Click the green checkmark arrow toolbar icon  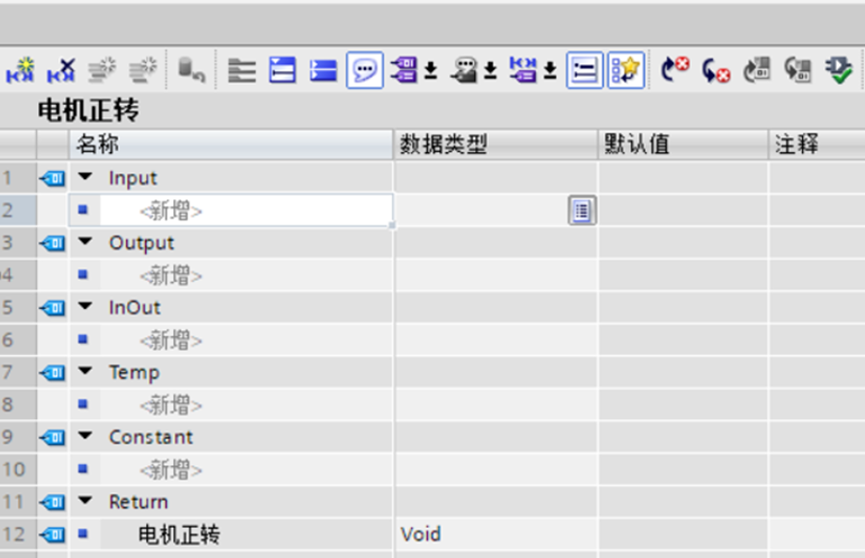click(x=839, y=70)
